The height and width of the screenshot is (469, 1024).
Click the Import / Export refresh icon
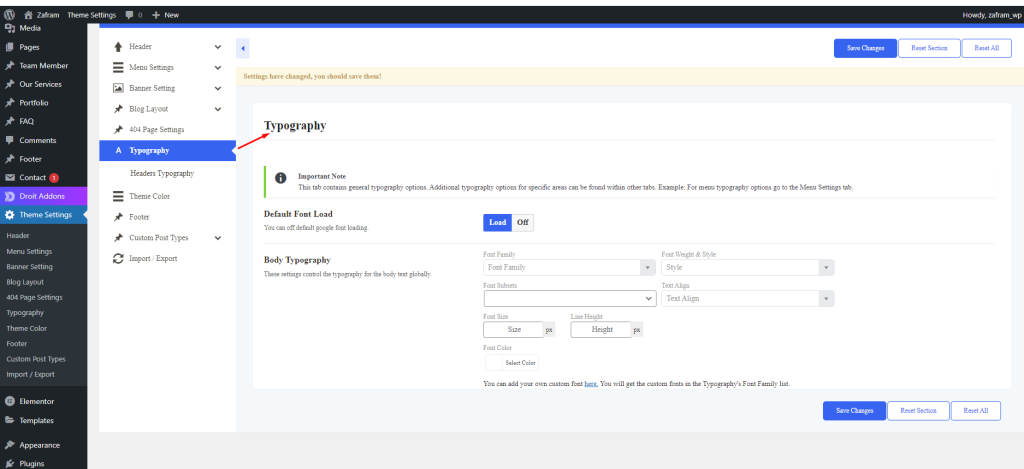click(x=118, y=258)
